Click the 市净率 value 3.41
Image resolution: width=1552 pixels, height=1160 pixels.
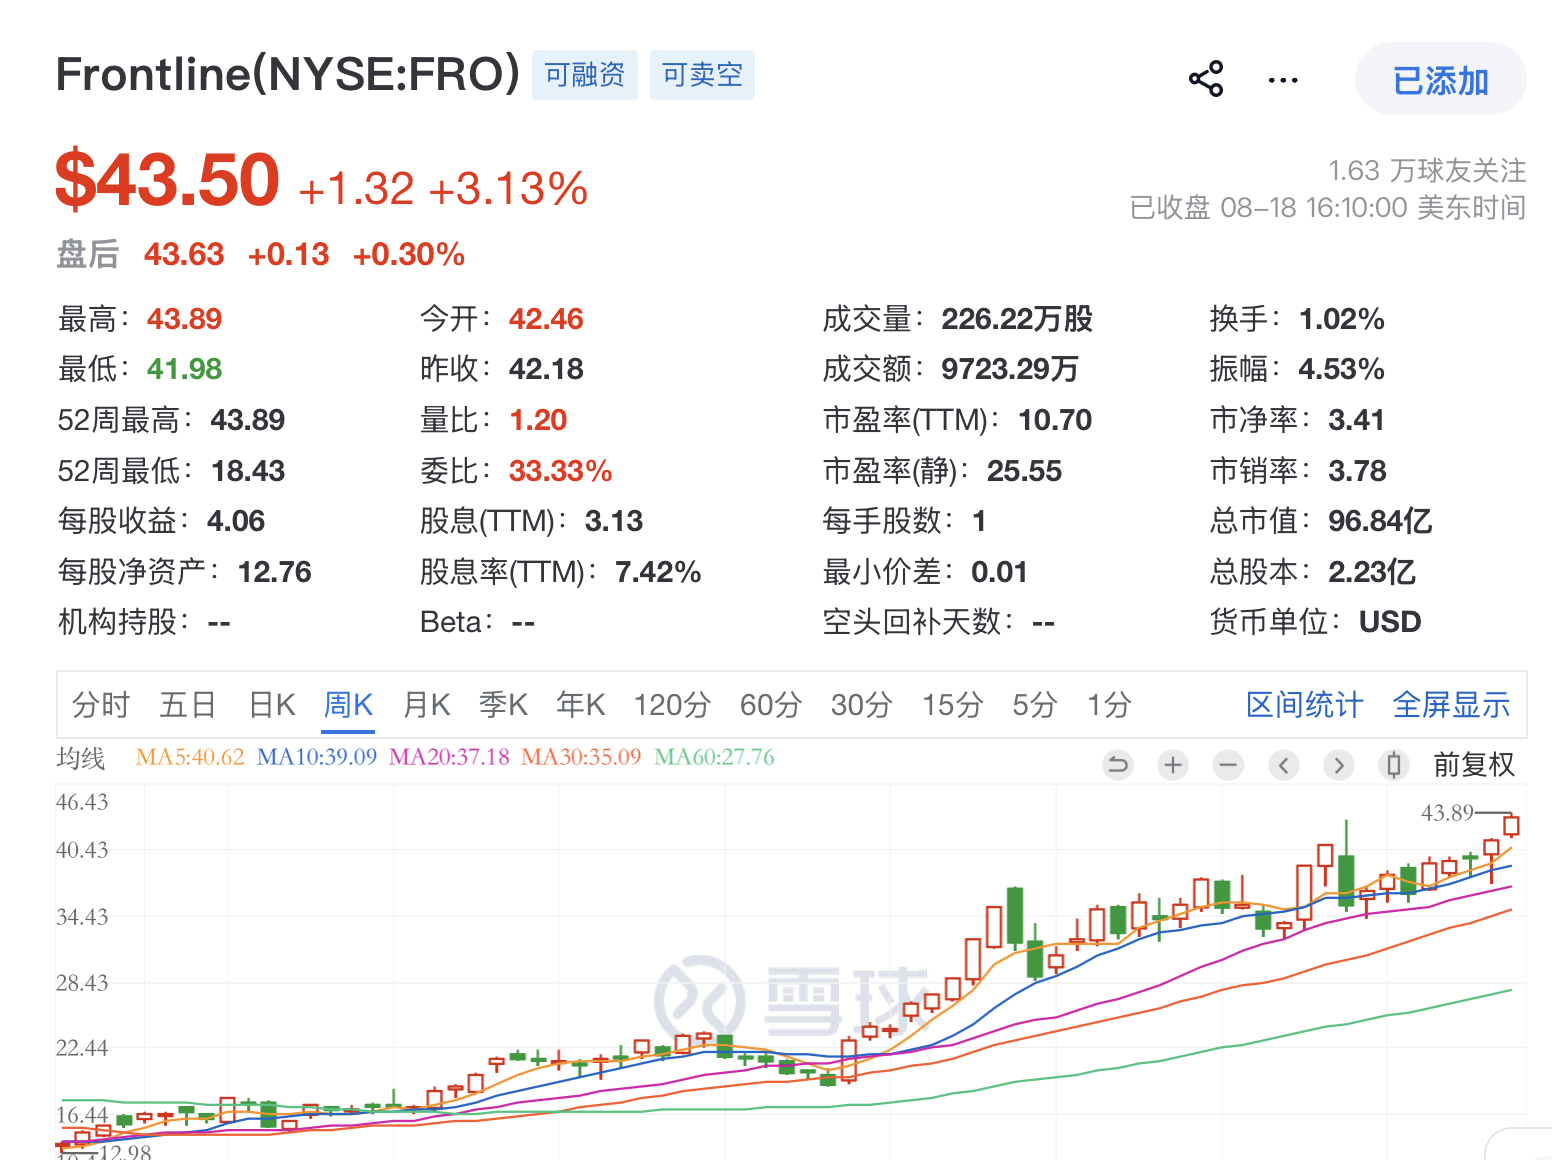(x=1356, y=420)
